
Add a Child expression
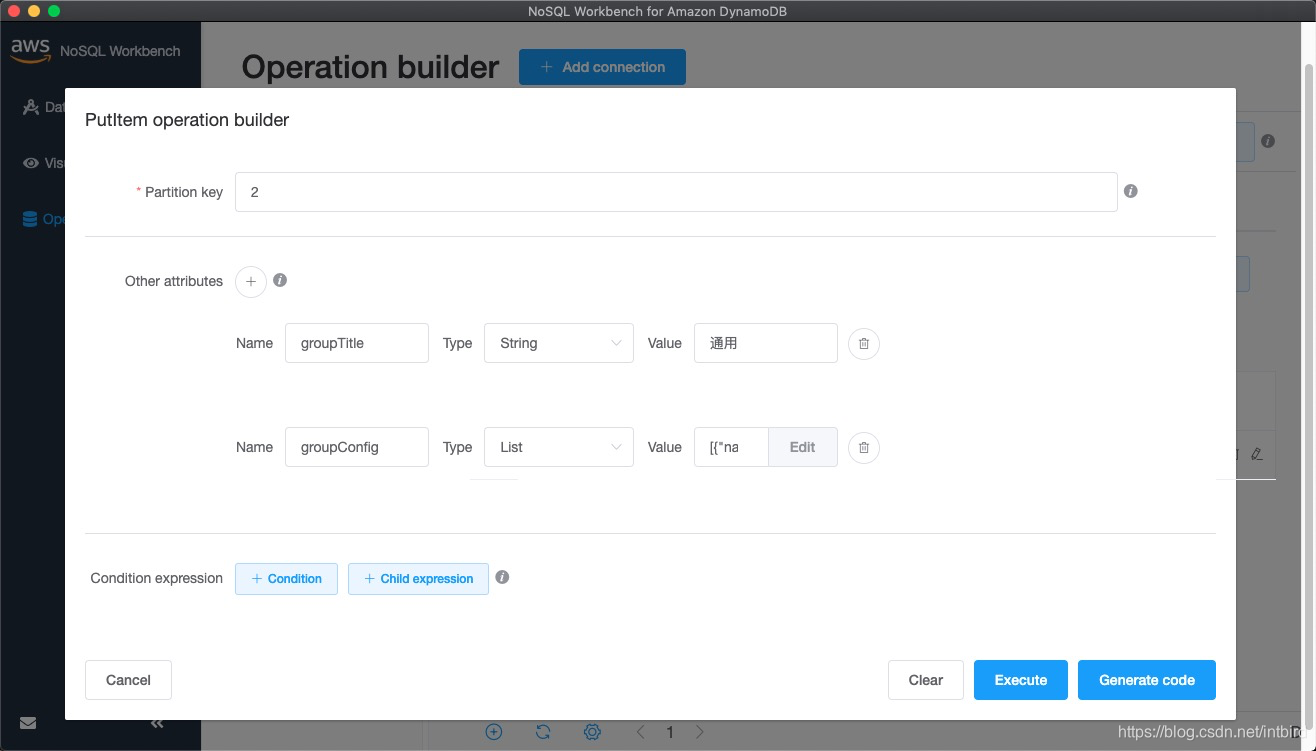click(x=418, y=579)
